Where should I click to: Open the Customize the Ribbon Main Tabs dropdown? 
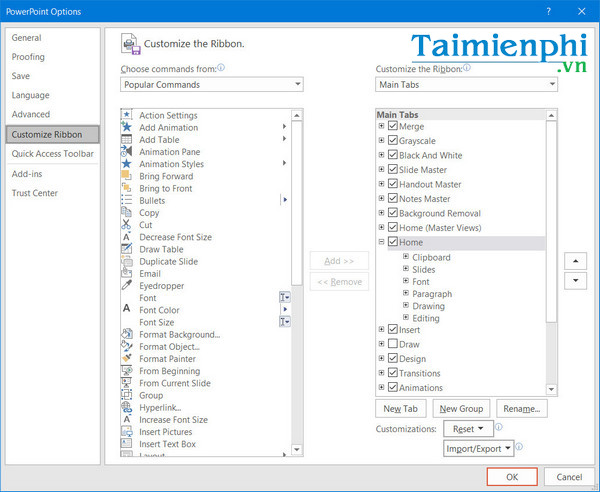point(466,85)
